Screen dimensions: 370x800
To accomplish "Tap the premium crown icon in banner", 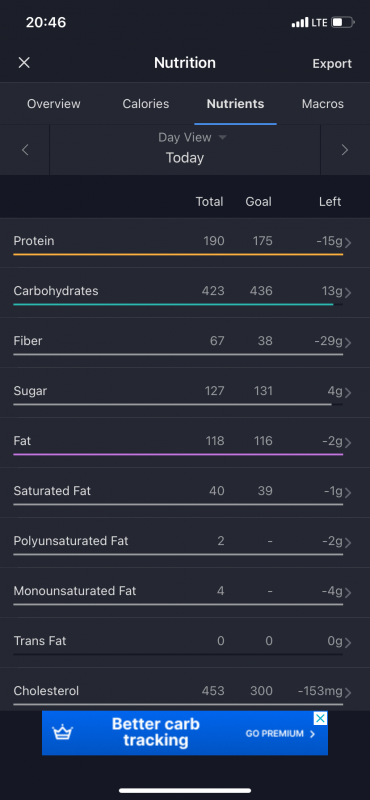I will pyautogui.click(x=63, y=733).
